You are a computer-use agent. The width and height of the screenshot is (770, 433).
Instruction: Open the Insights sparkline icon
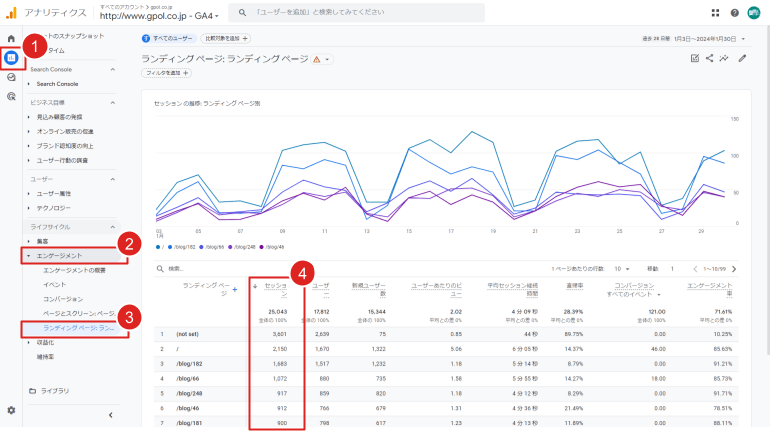725,59
